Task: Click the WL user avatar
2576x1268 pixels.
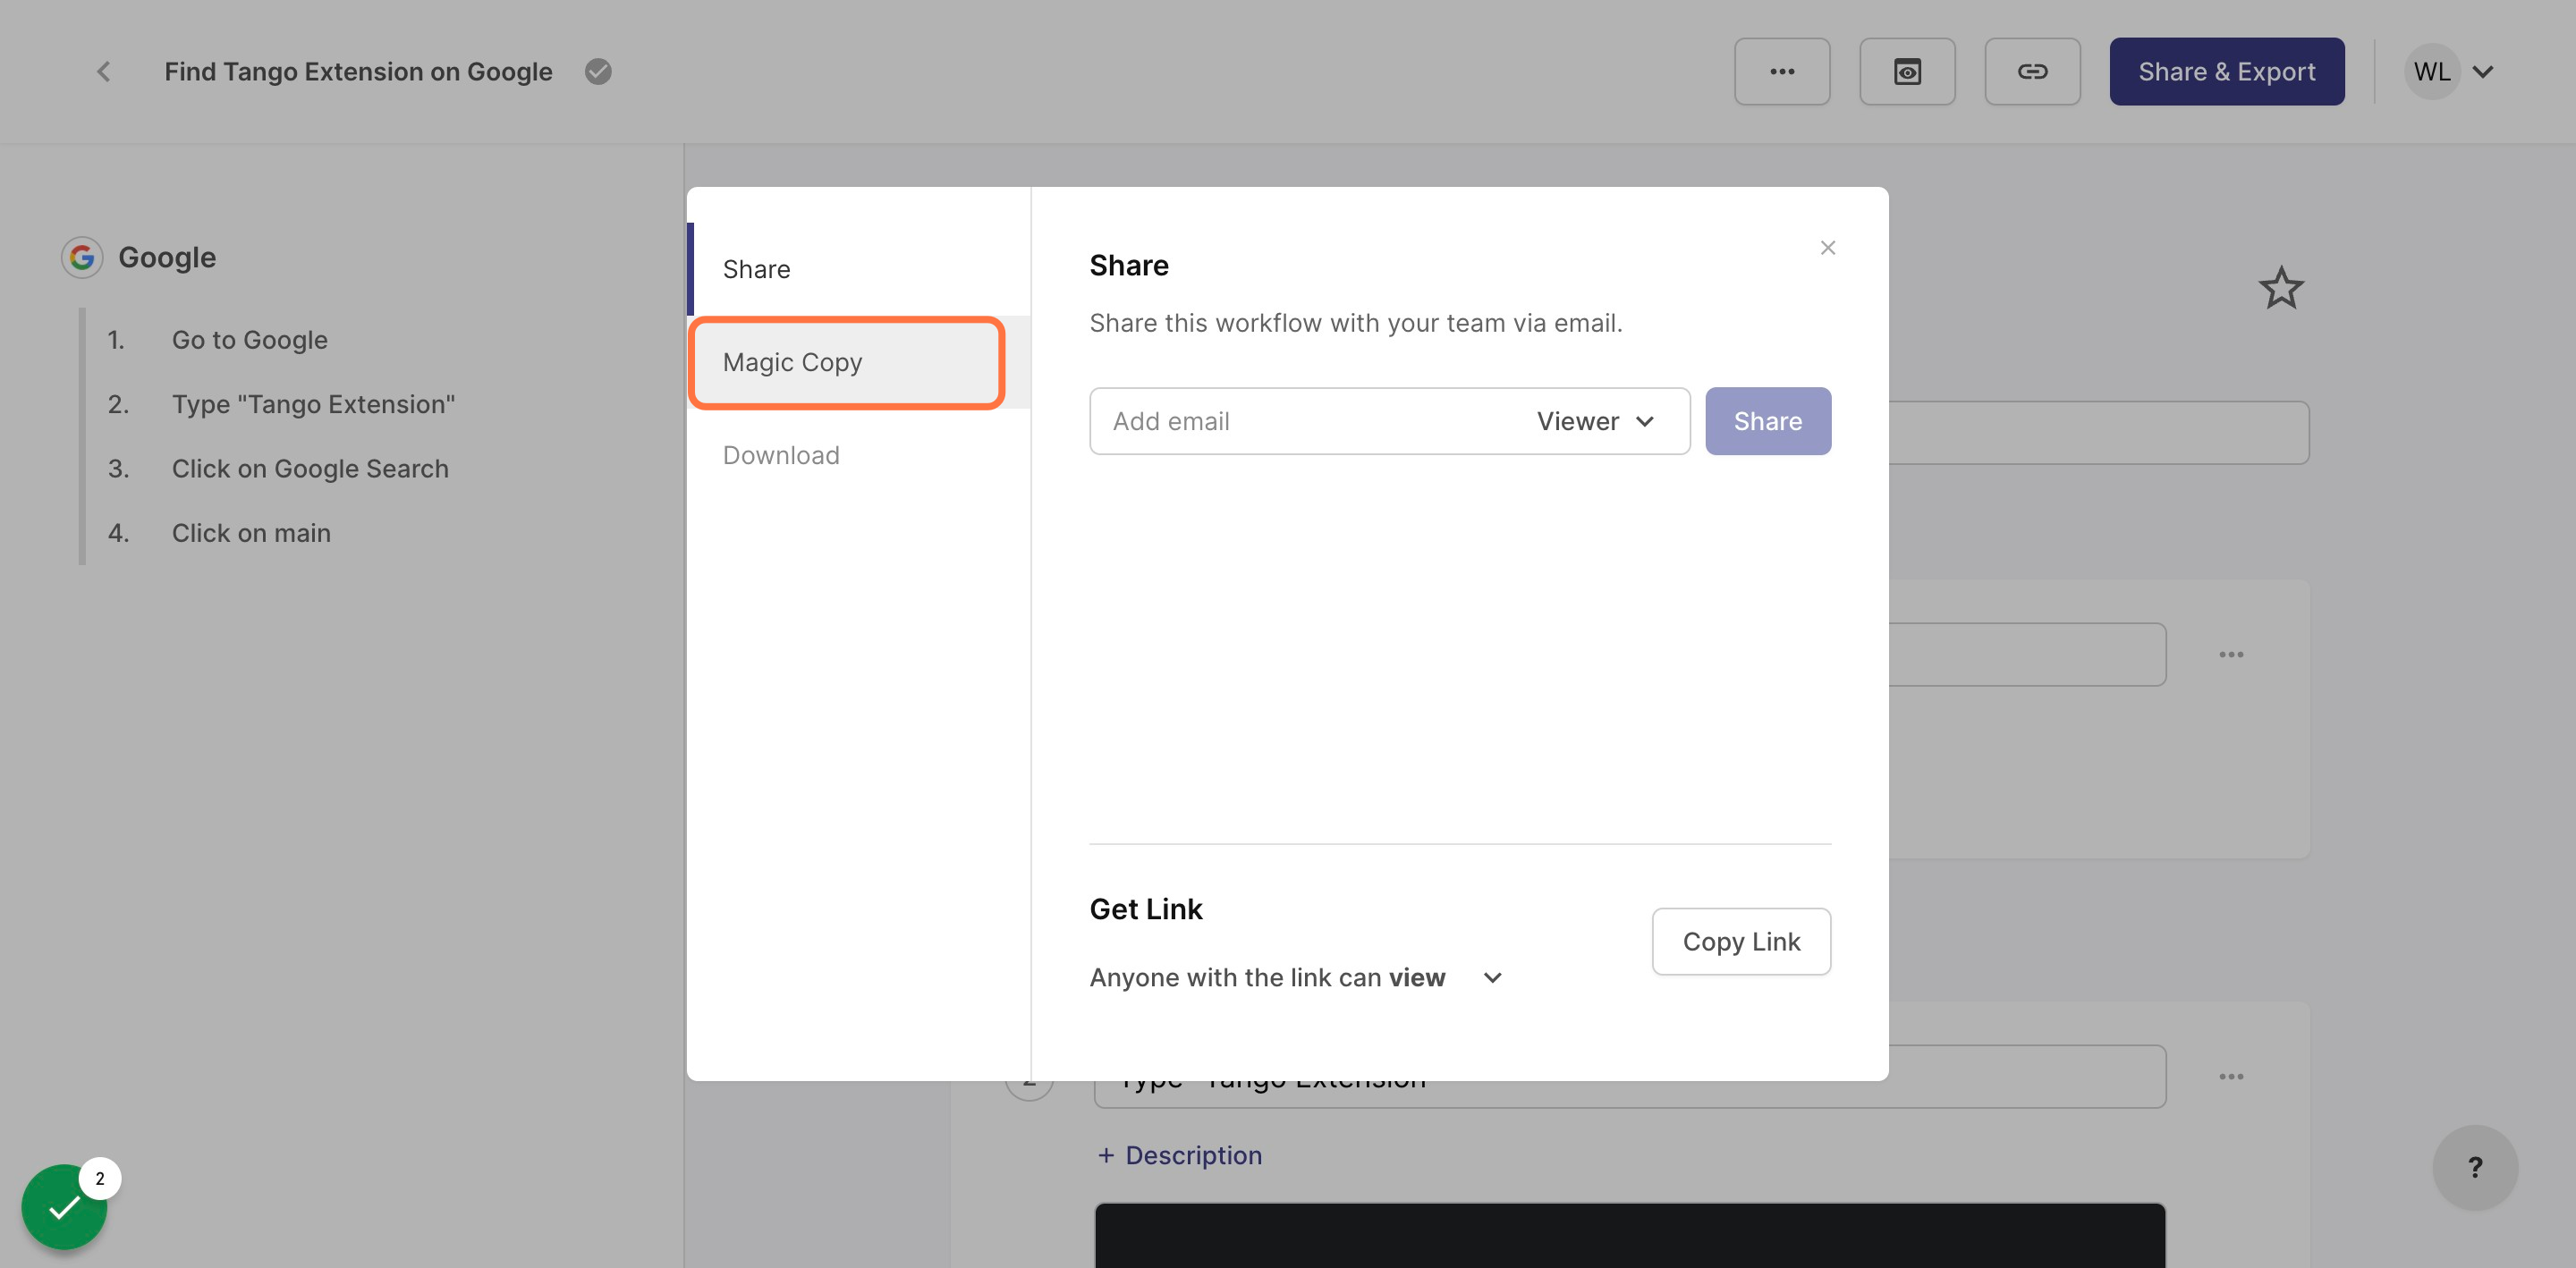Action: (x=2431, y=71)
